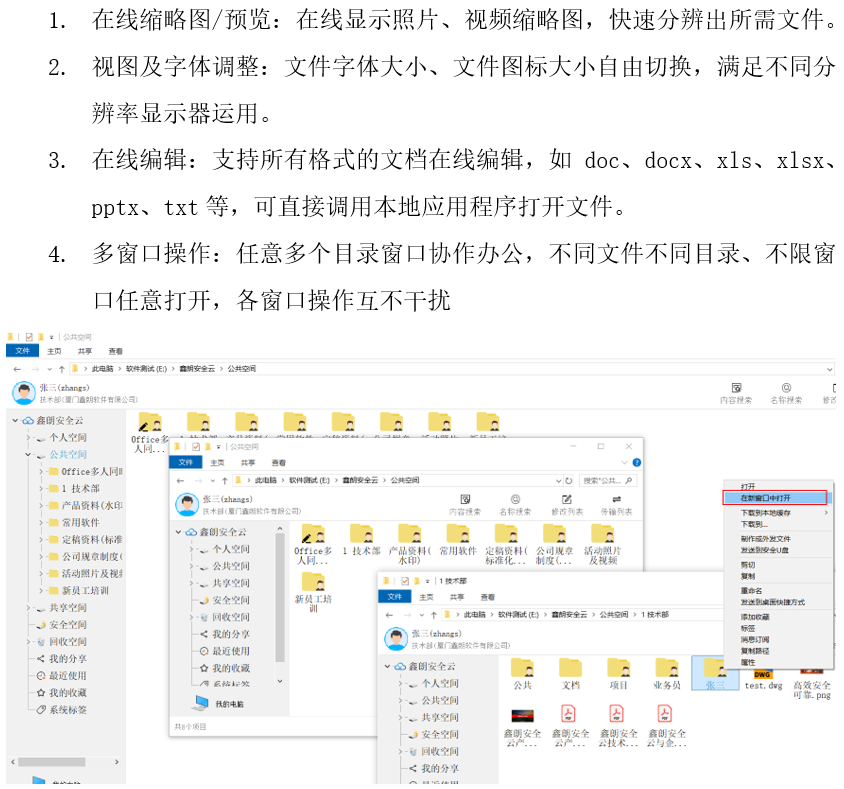
Task: Select 我的收藏 in the leftmost tree
Action: tap(67, 692)
